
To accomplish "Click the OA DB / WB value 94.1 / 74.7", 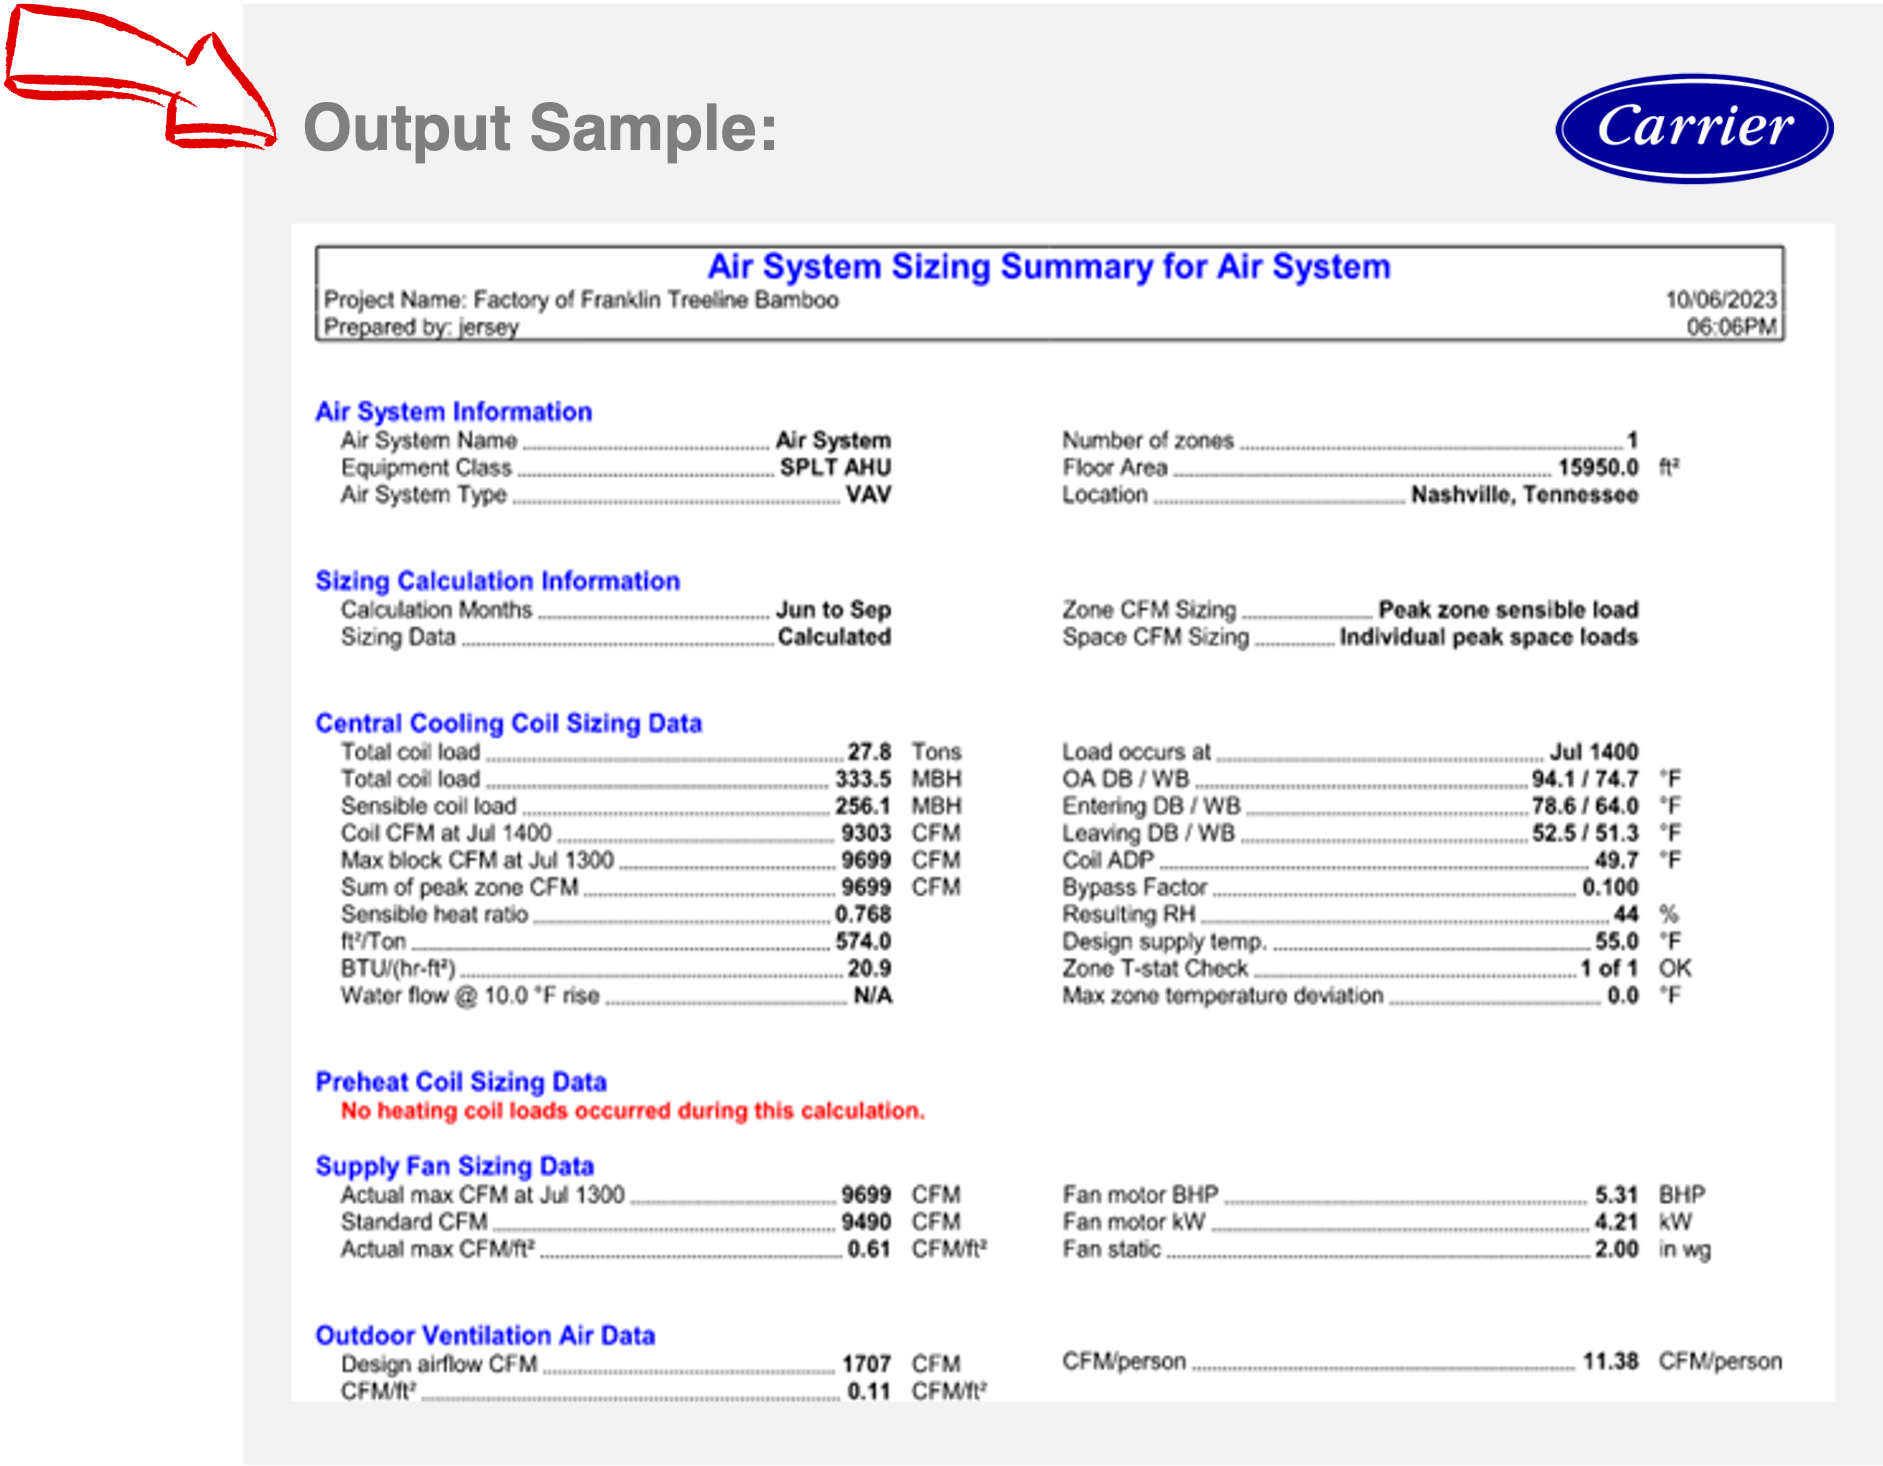I will [1585, 778].
